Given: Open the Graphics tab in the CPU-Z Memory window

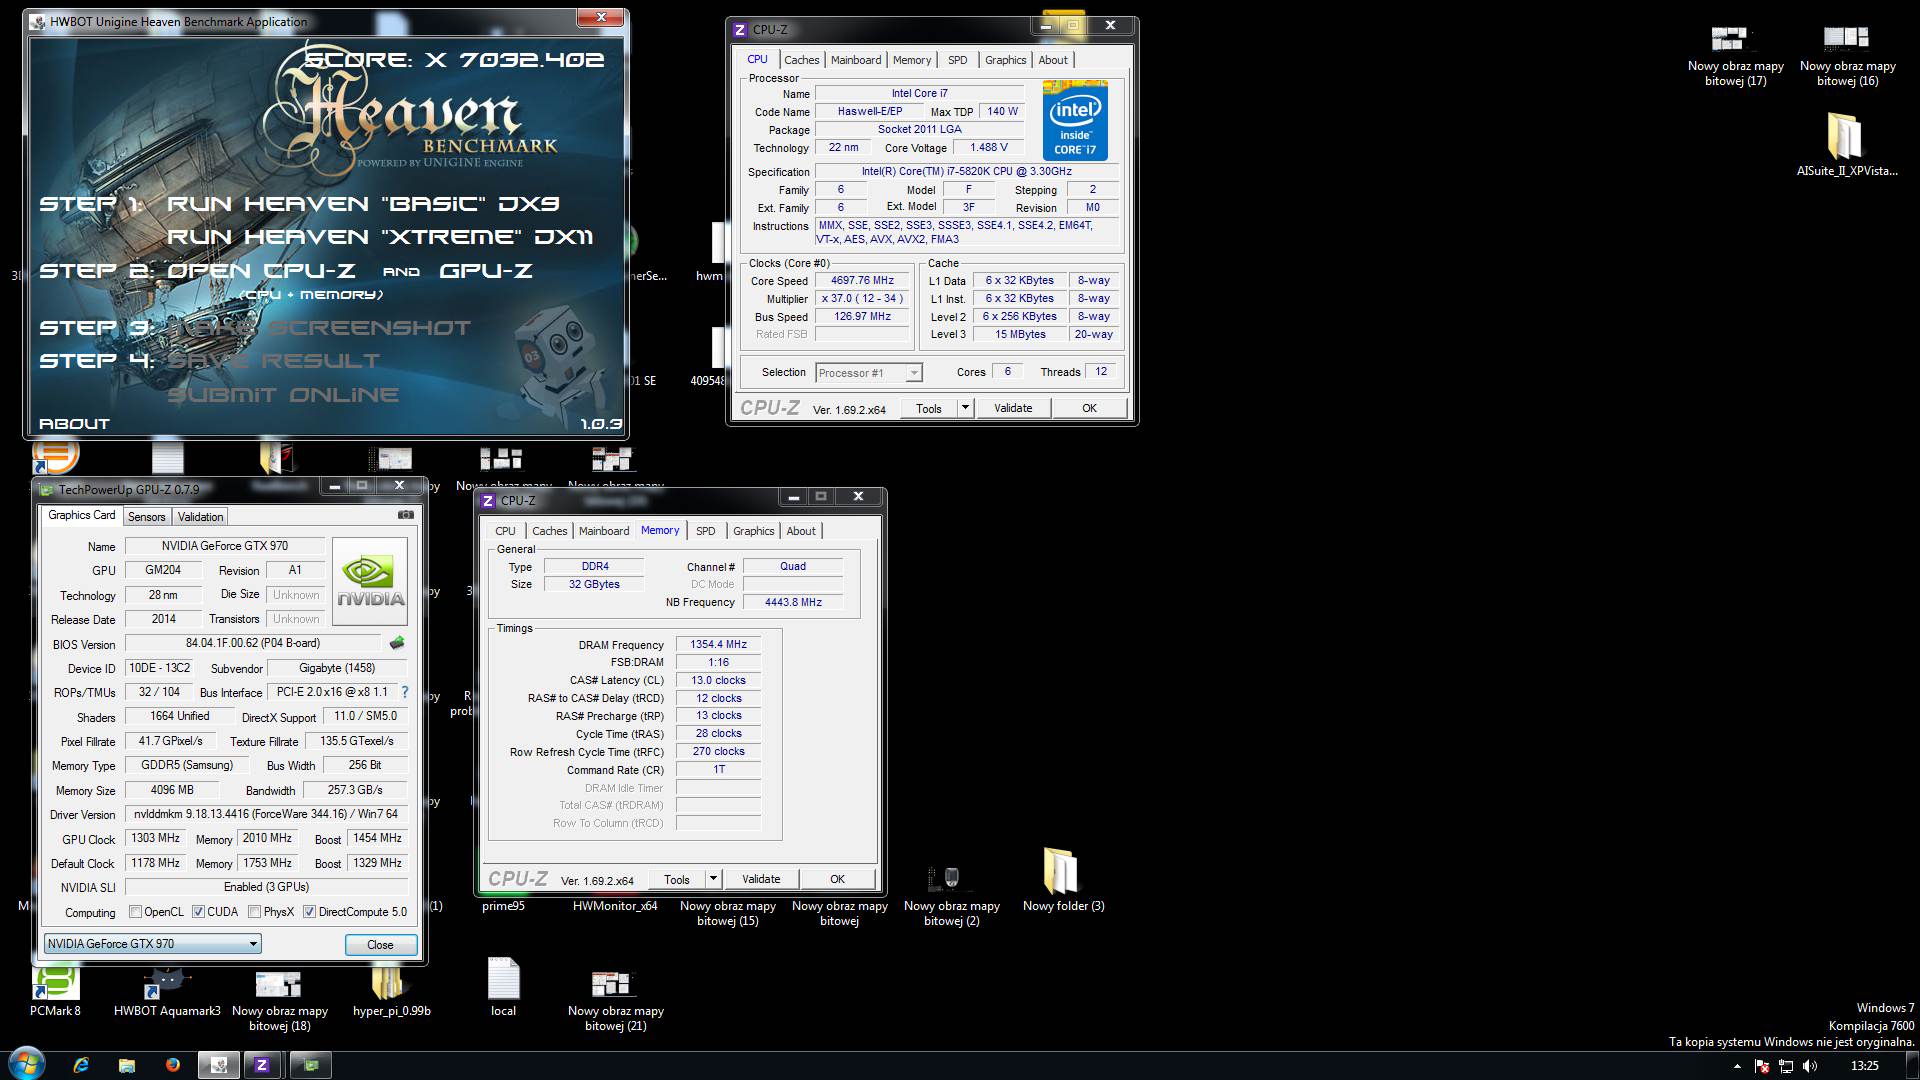Looking at the screenshot, I should [753, 531].
